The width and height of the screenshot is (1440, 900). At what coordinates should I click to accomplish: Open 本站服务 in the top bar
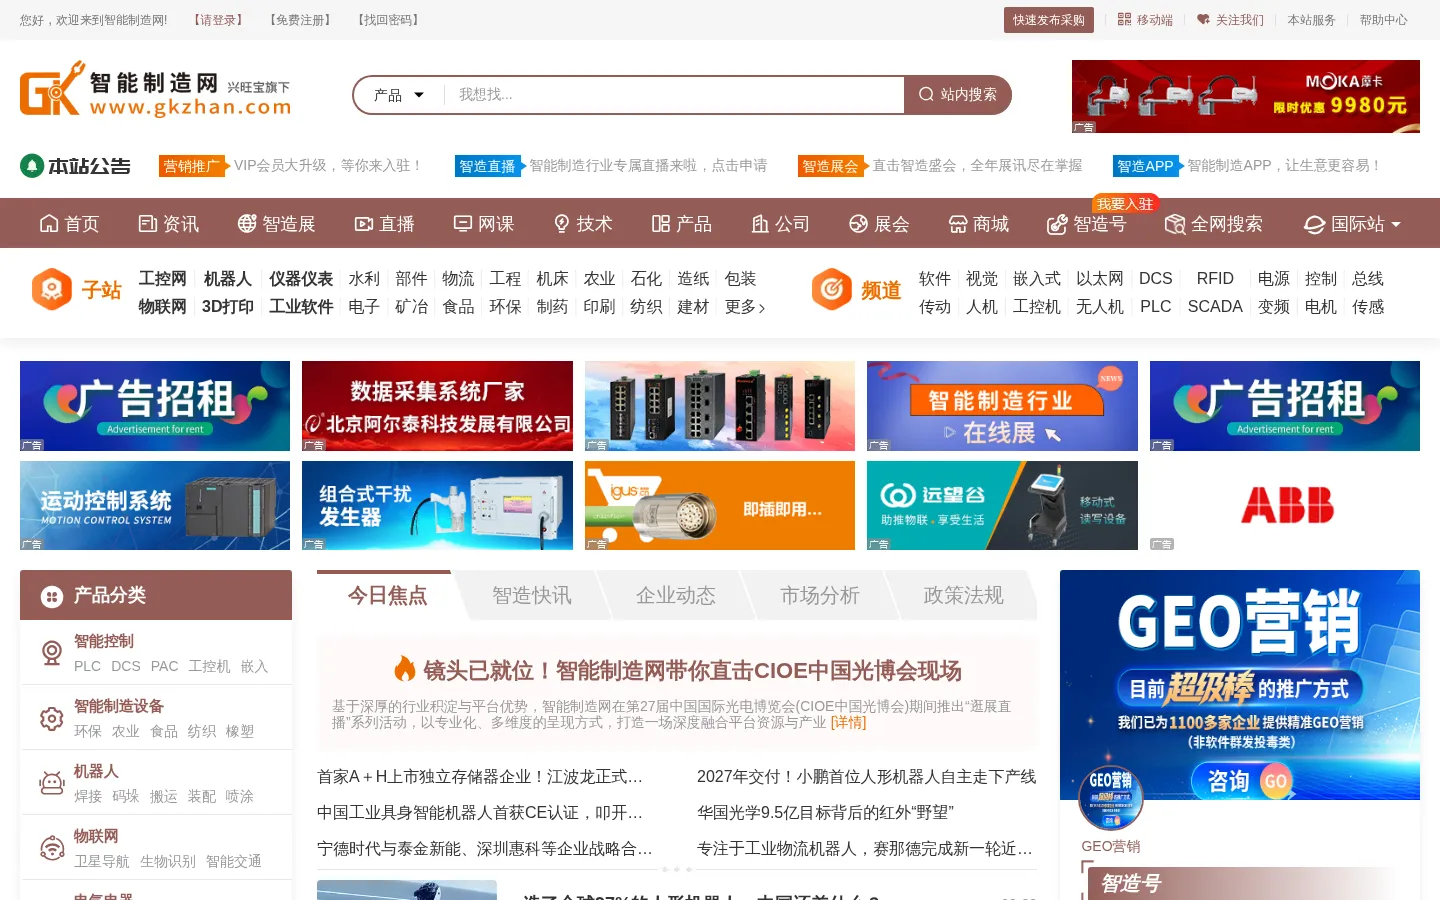pyautogui.click(x=1311, y=20)
